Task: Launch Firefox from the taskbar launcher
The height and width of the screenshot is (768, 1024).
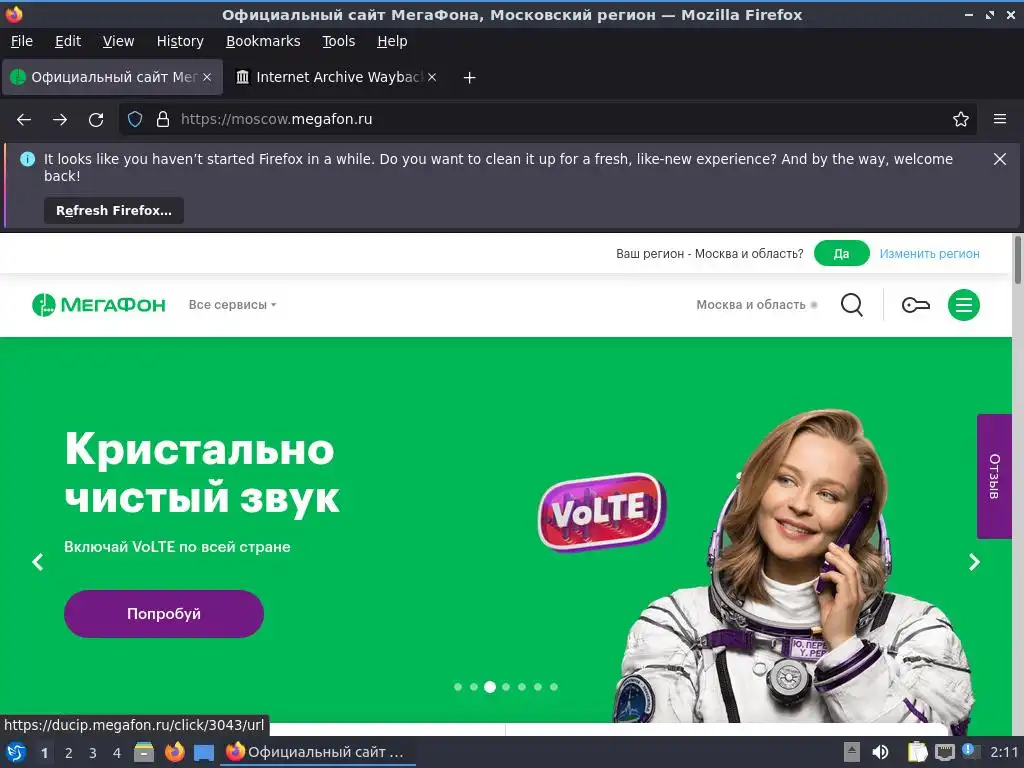Action: [x=174, y=752]
